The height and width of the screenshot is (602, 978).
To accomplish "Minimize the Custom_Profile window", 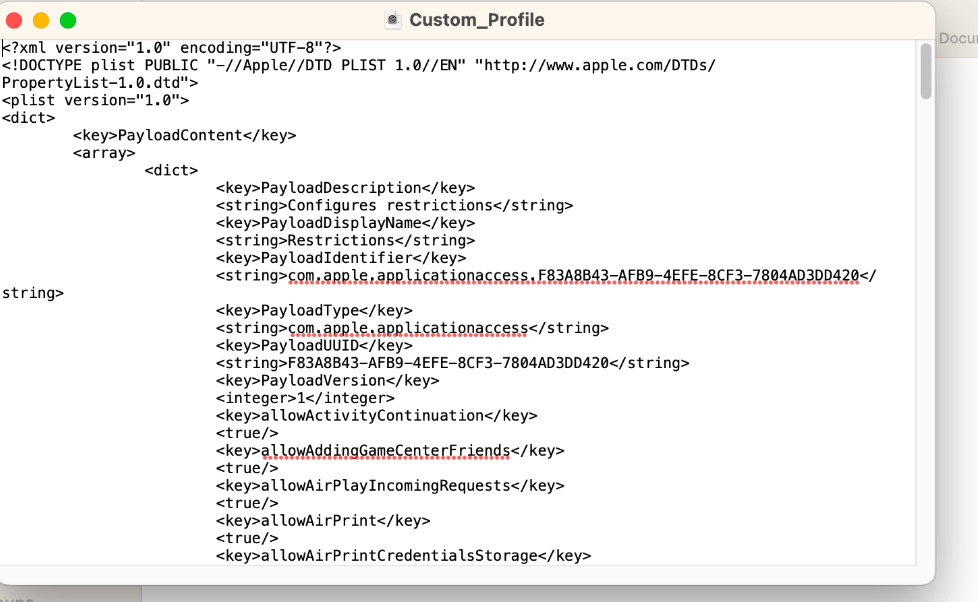I will coord(41,20).
